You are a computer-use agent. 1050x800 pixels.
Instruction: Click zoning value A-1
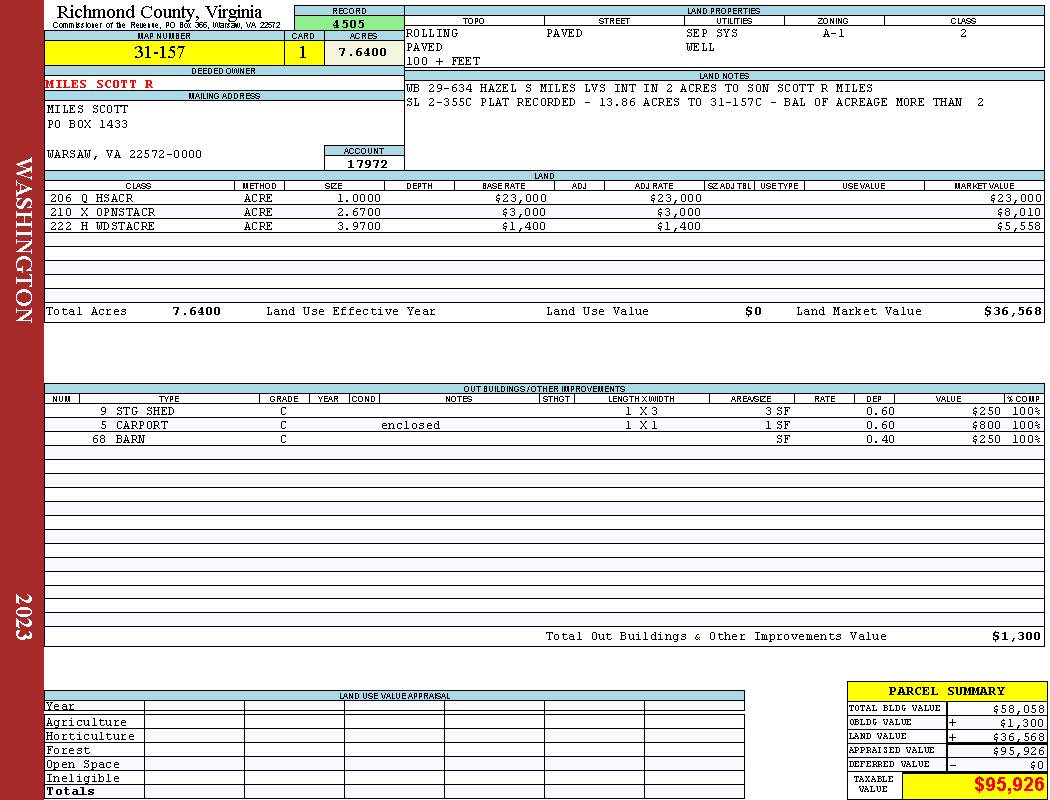pyautogui.click(x=834, y=33)
